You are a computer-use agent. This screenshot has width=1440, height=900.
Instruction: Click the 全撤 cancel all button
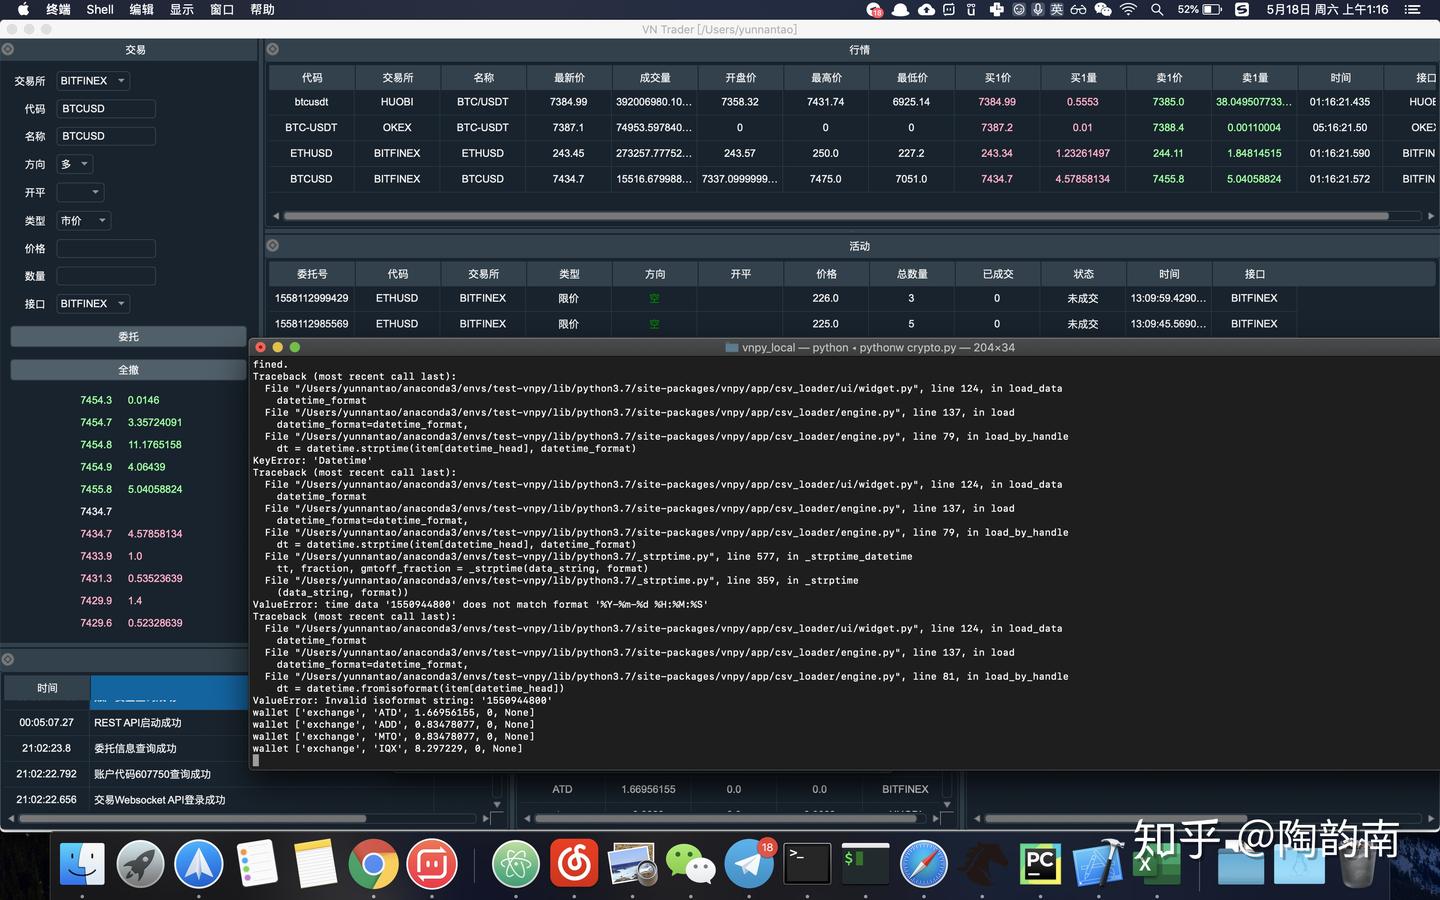coord(128,370)
